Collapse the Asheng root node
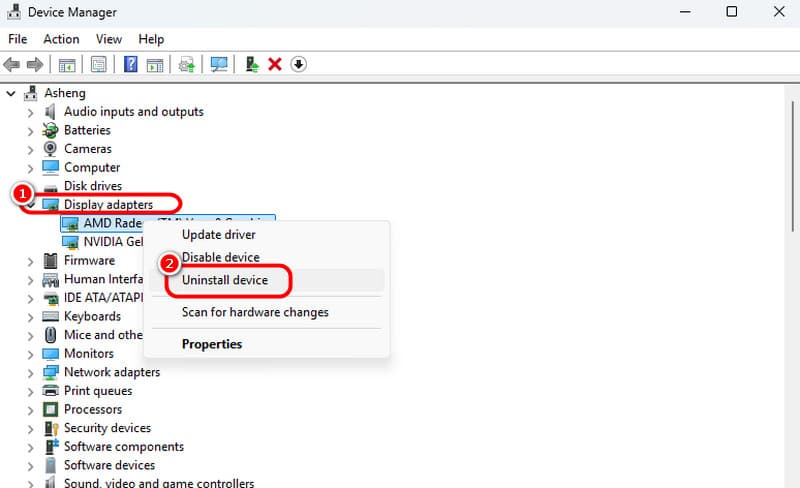The image size is (800, 488). 12,93
